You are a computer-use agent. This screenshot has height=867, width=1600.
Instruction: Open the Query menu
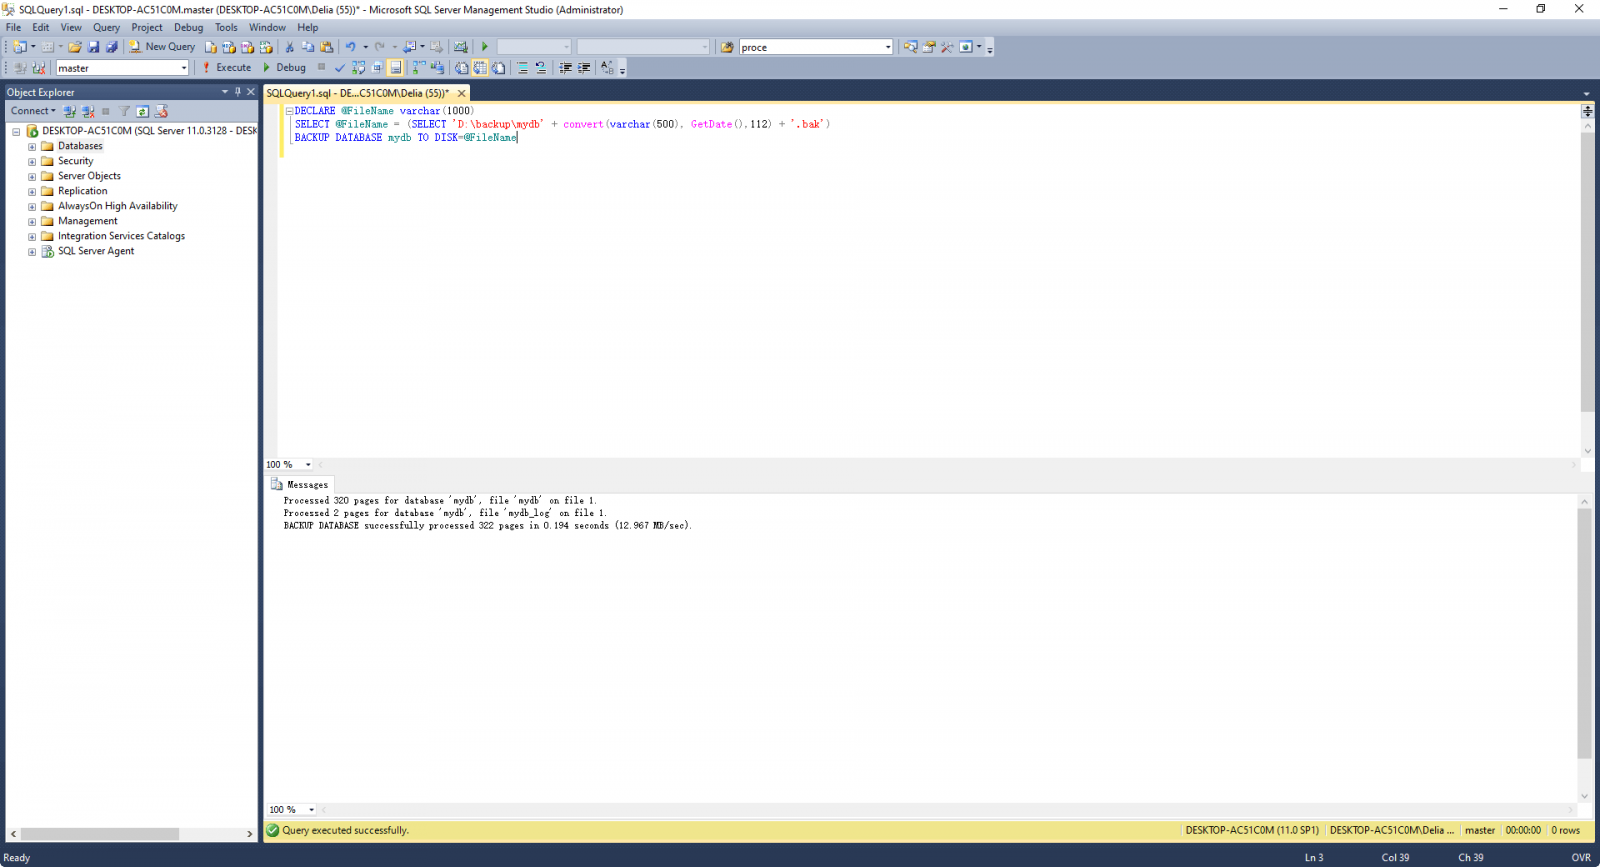(x=106, y=27)
